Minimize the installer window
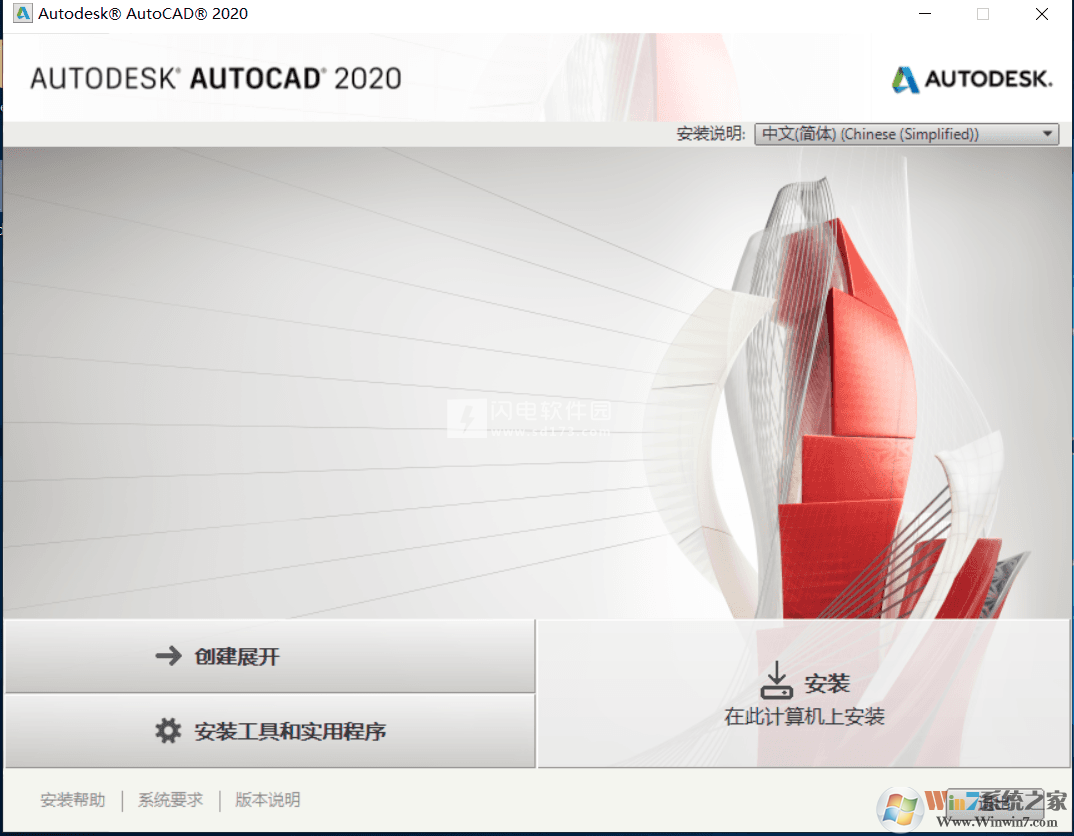Screen dimensions: 1074x836 coord(924,14)
